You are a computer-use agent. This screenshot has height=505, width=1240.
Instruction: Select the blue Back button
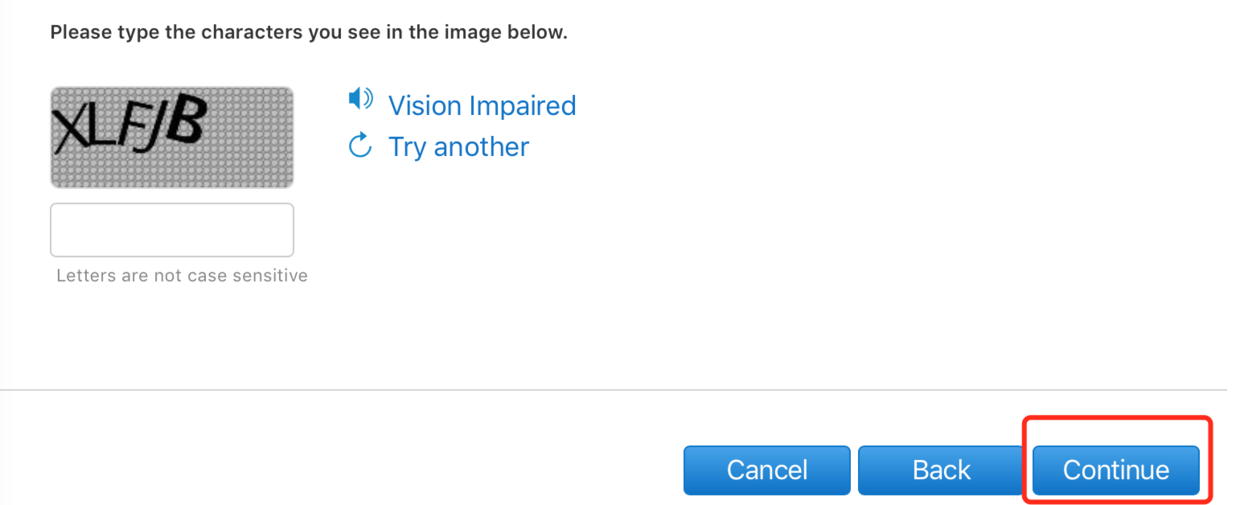tap(941, 470)
